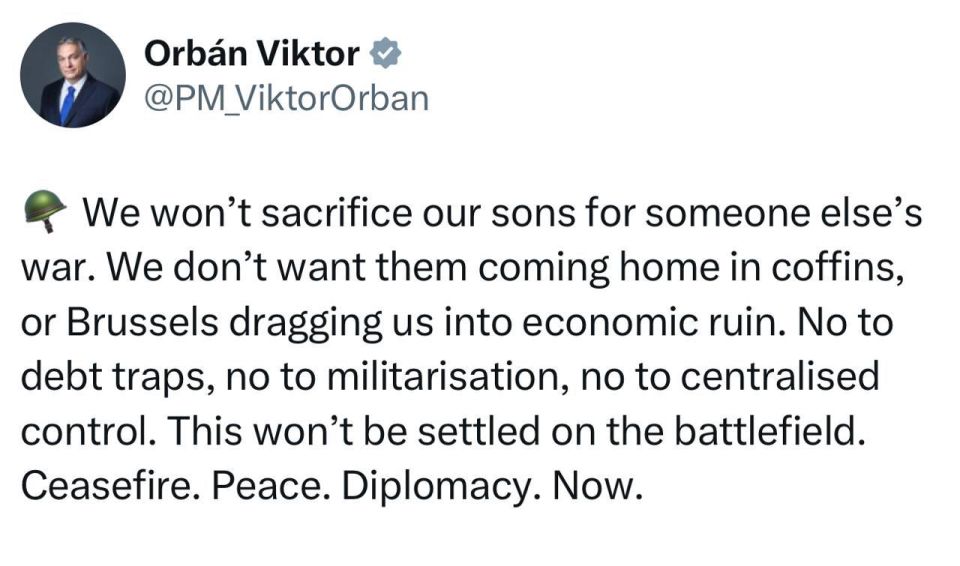The height and width of the screenshot is (566, 960).
Task: Click the verified badge beside the name
Action: click(x=384, y=54)
